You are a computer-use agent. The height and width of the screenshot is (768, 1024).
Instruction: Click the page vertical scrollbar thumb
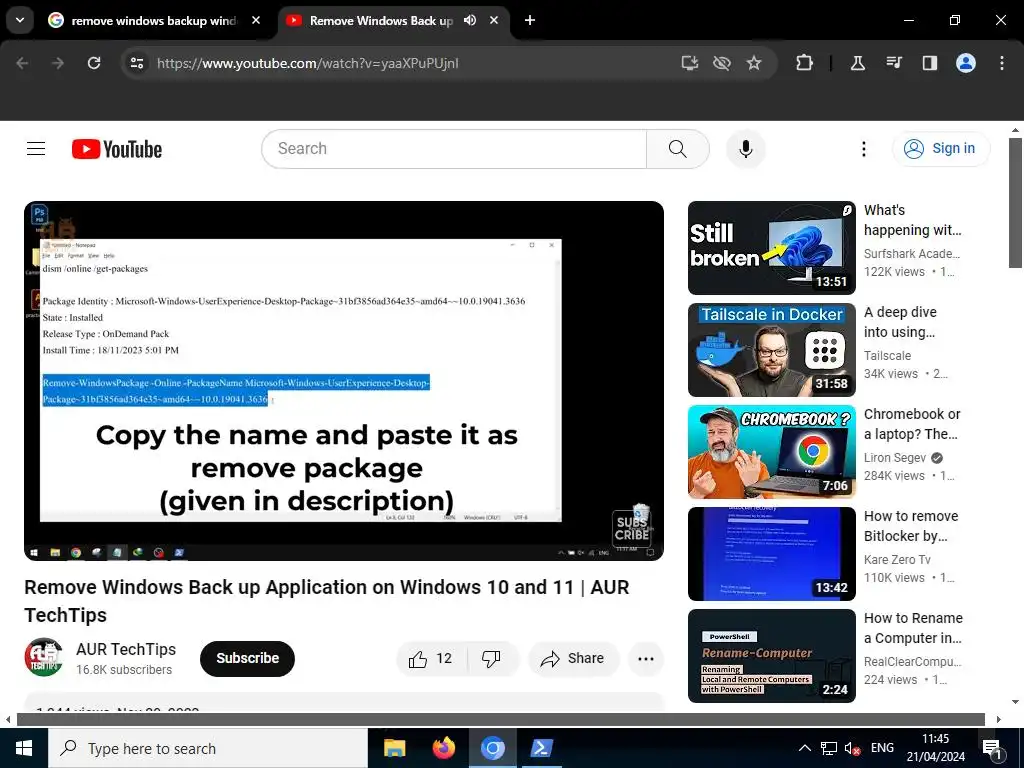tap(1015, 202)
